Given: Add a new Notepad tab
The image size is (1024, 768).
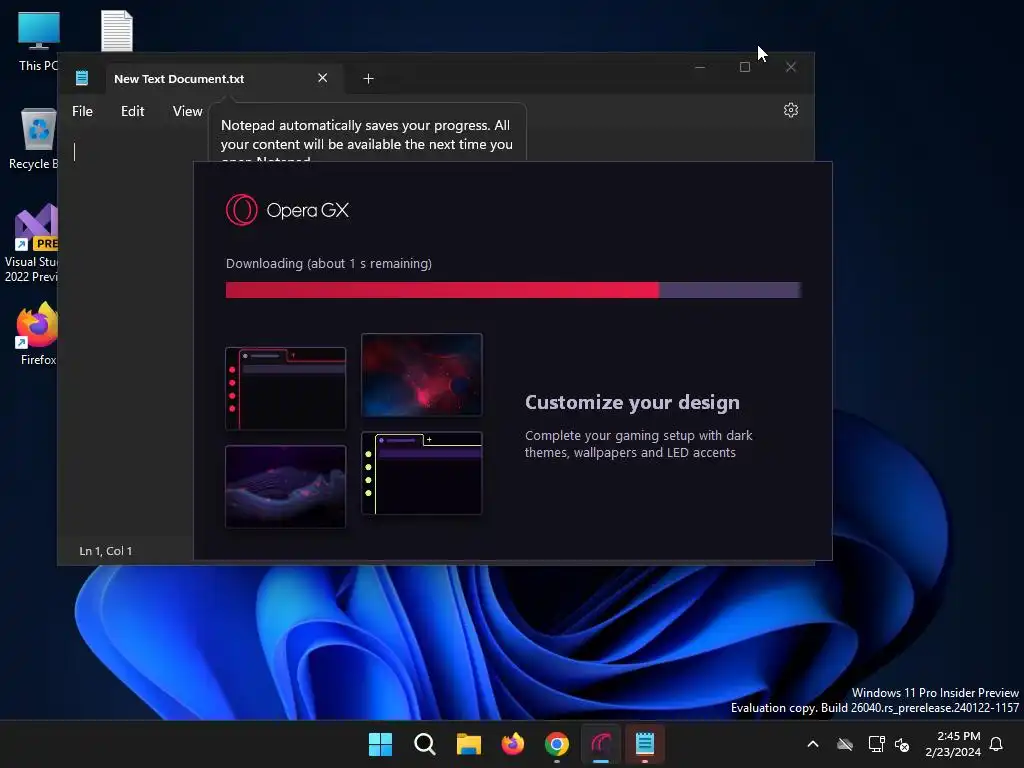Looking at the screenshot, I should [x=368, y=78].
